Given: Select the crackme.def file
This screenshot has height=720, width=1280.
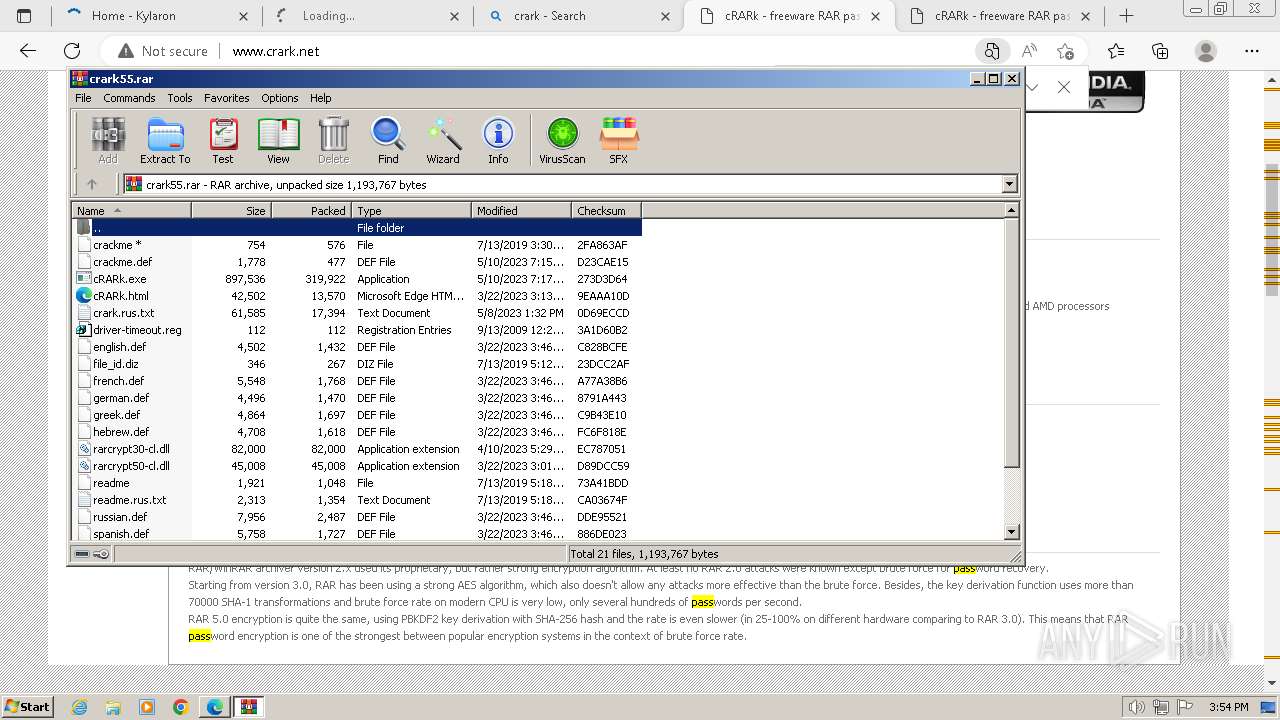Looking at the screenshot, I should coord(357,262).
